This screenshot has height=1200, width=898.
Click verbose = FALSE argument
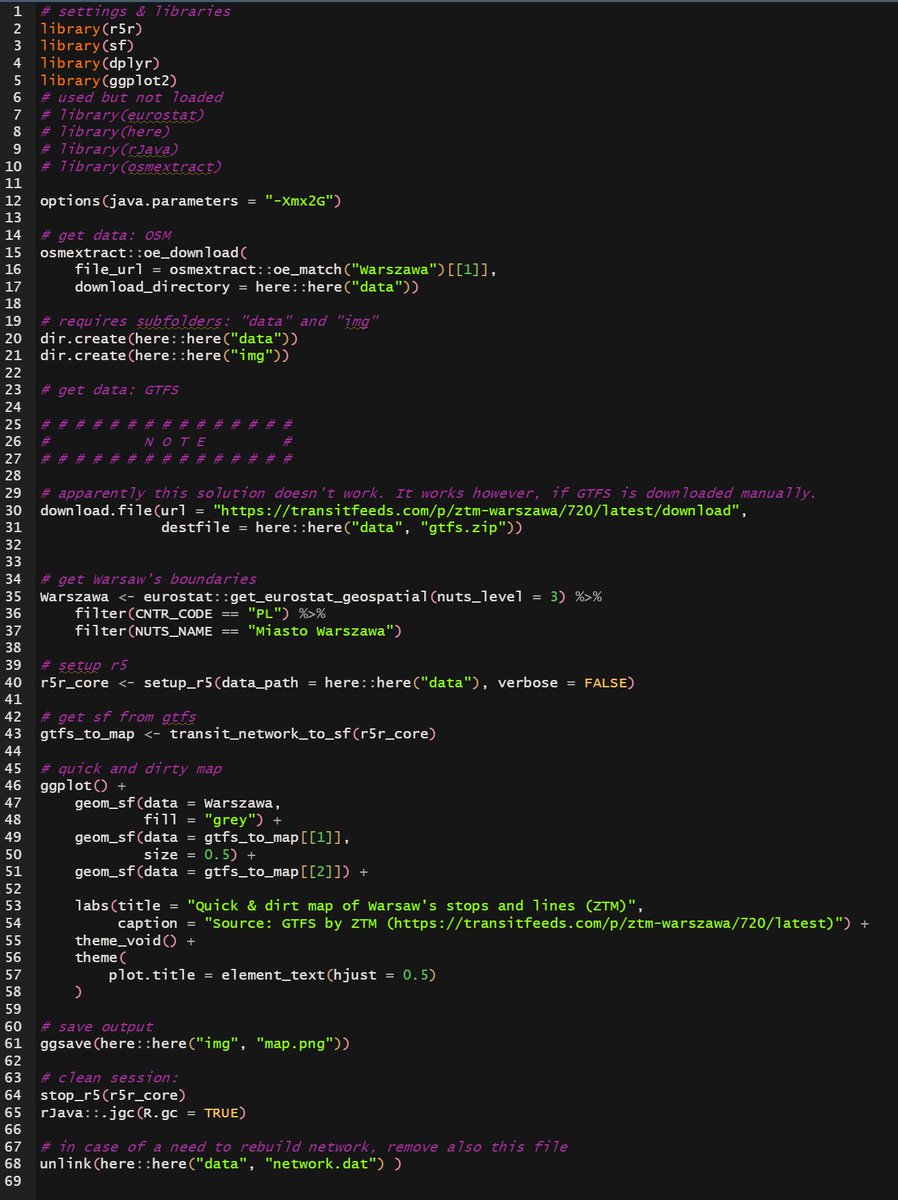(561, 682)
